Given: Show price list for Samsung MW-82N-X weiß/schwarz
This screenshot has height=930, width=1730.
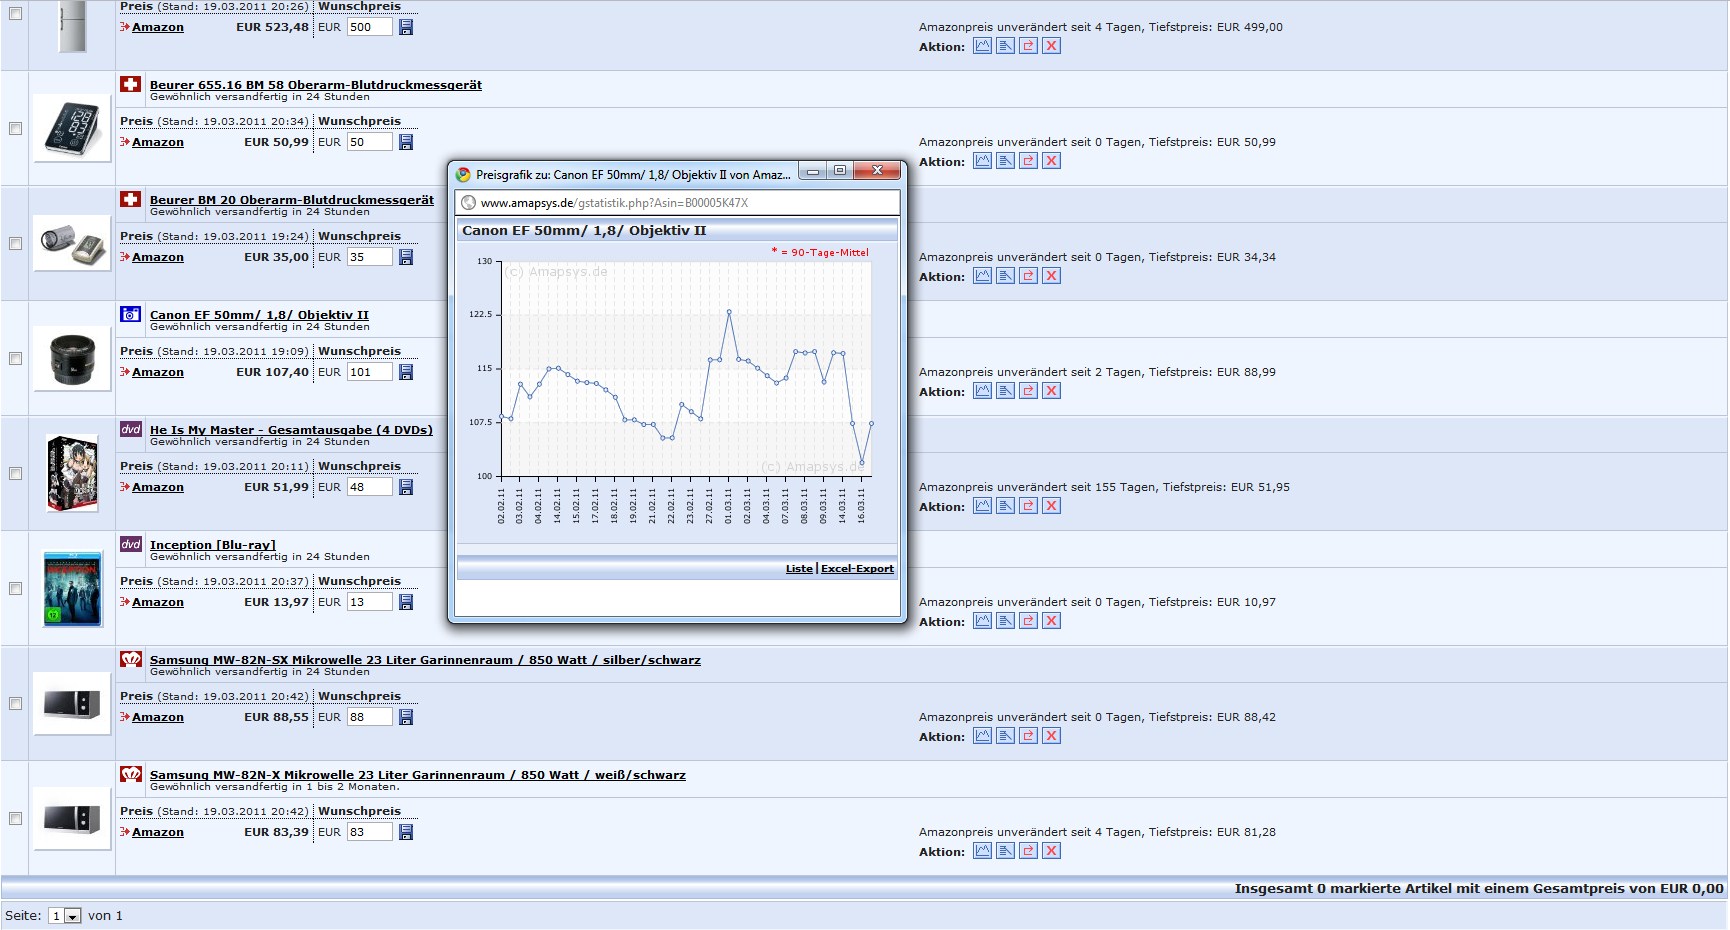Looking at the screenshot, I should point(1005,851).
